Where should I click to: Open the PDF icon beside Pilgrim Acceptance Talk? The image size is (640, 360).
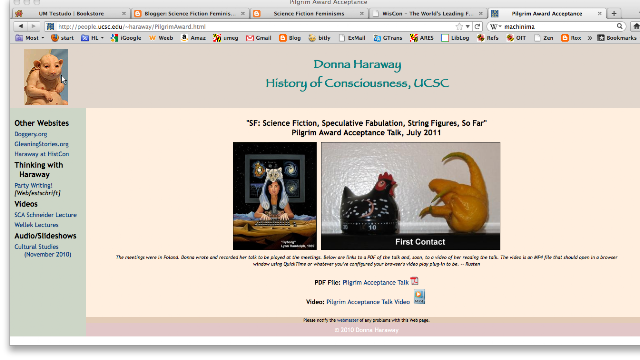click(414, 281)
